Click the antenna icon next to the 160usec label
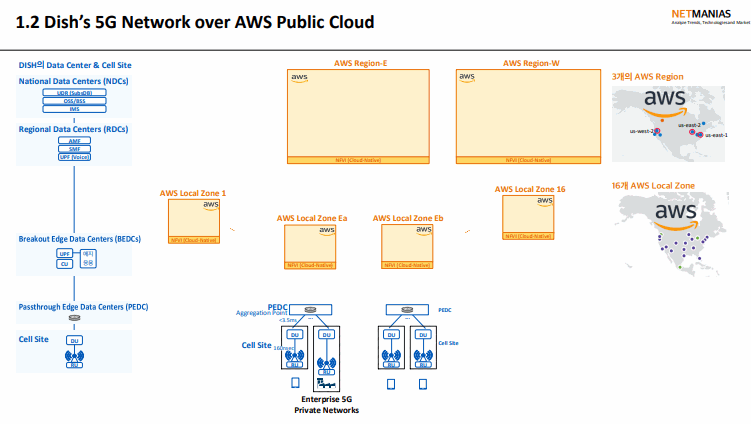The width and height of the screenshot is (751, 424). click(295, 355)
